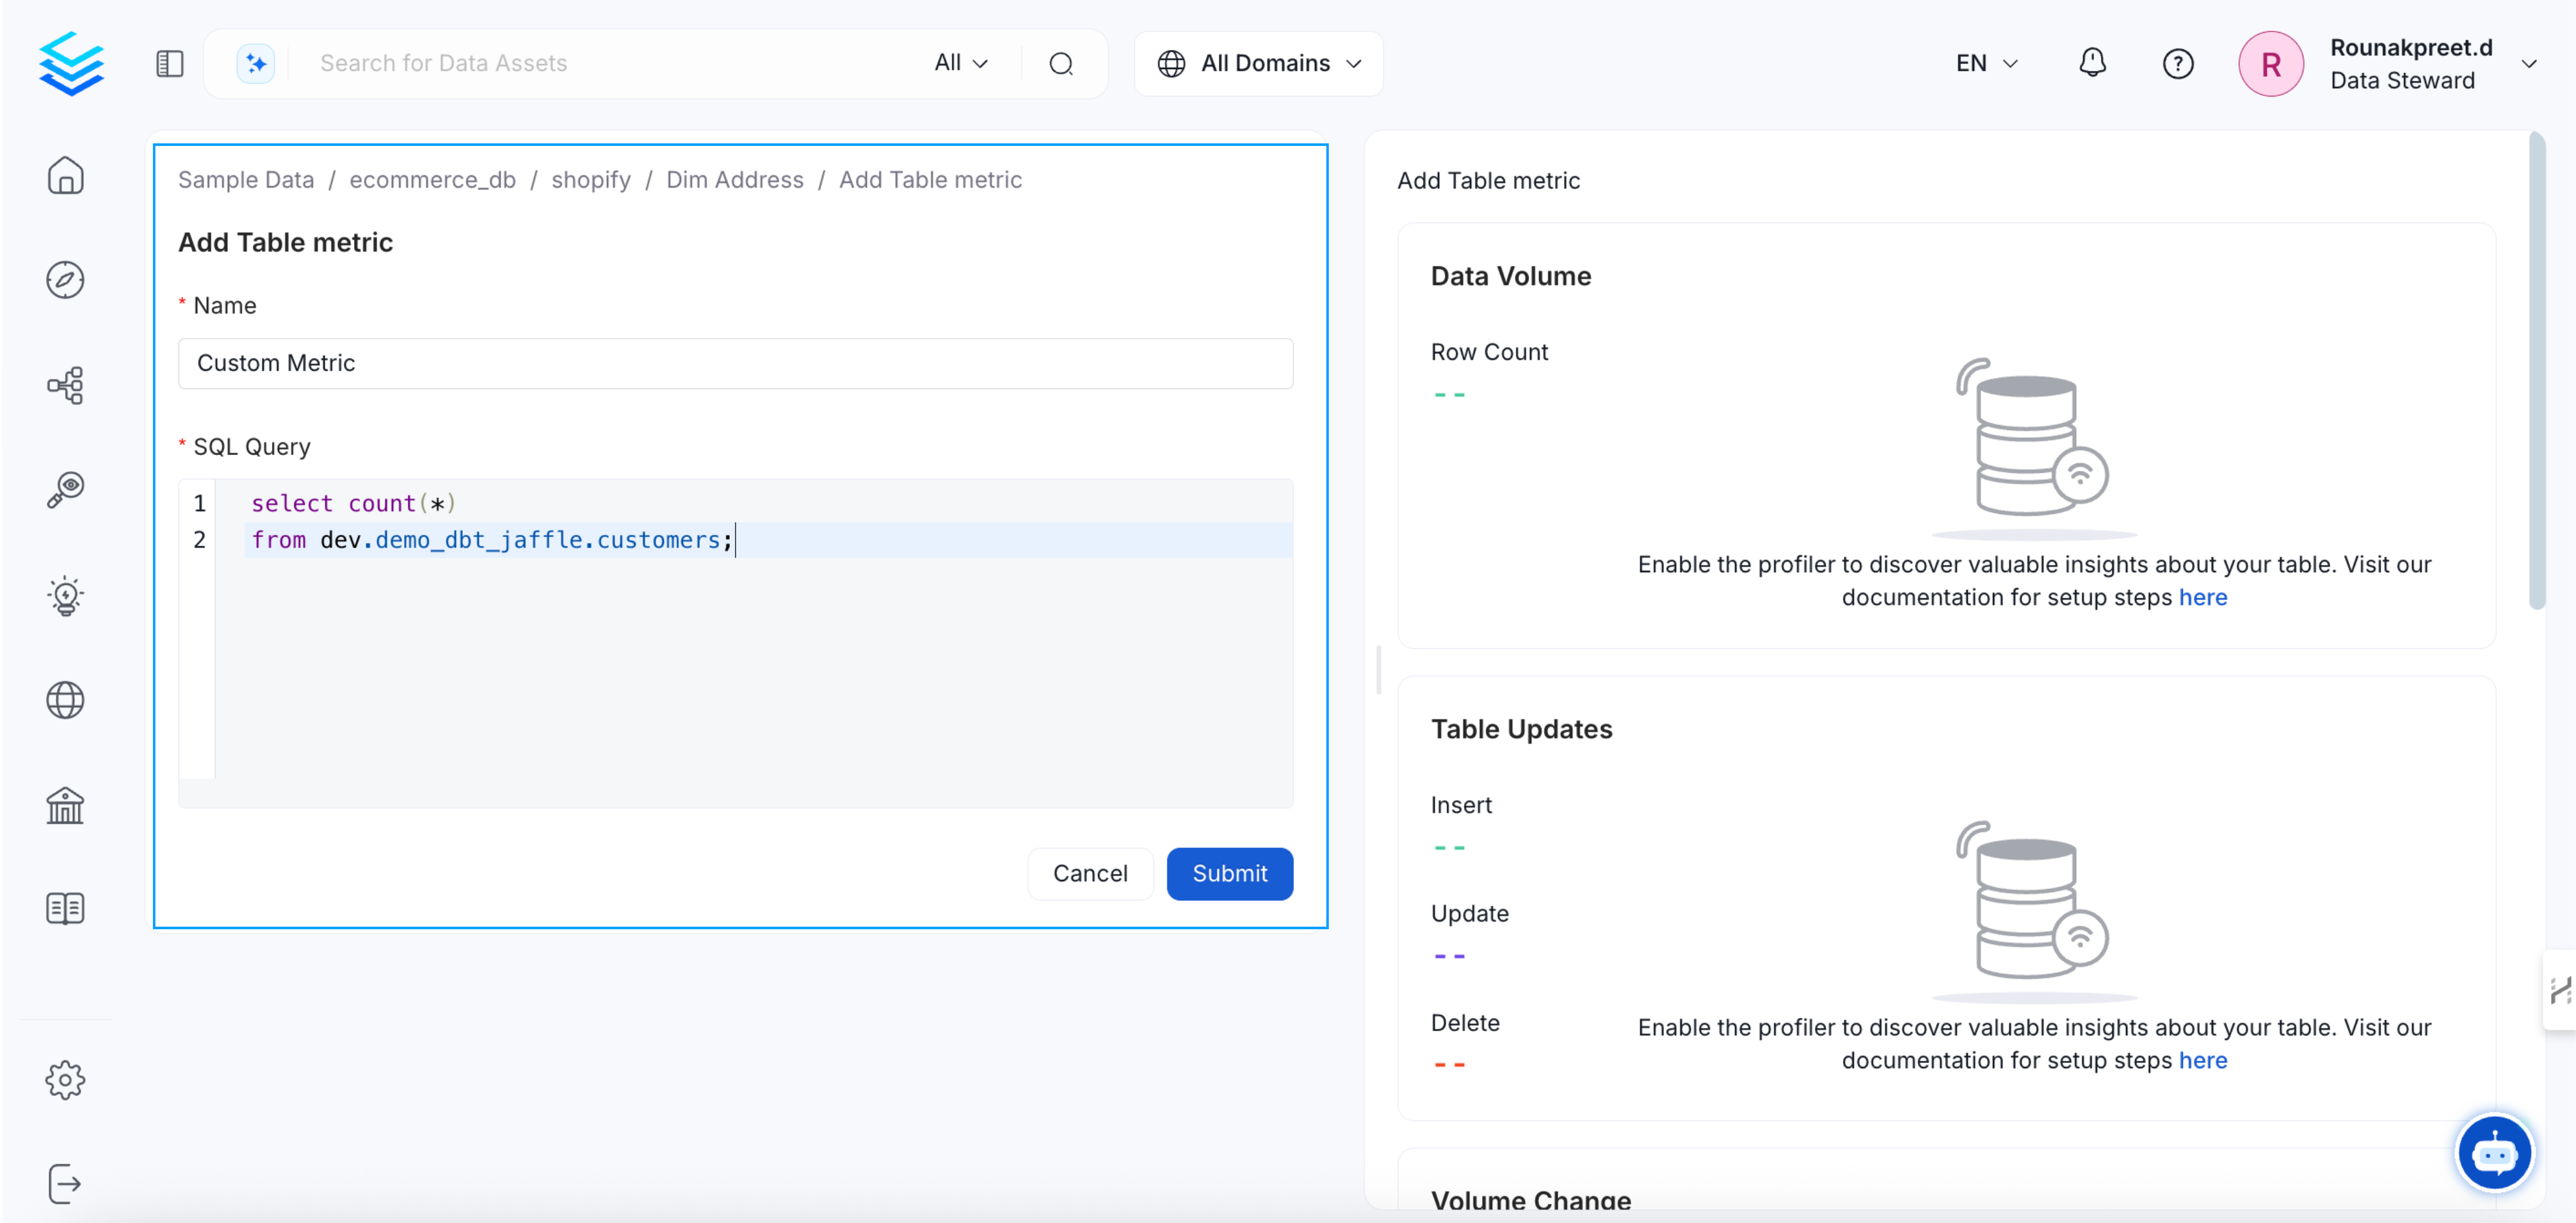Toggle the AI search sparkle button
The width and height of the screenshot is (2576, 1223).
(256, 63)
